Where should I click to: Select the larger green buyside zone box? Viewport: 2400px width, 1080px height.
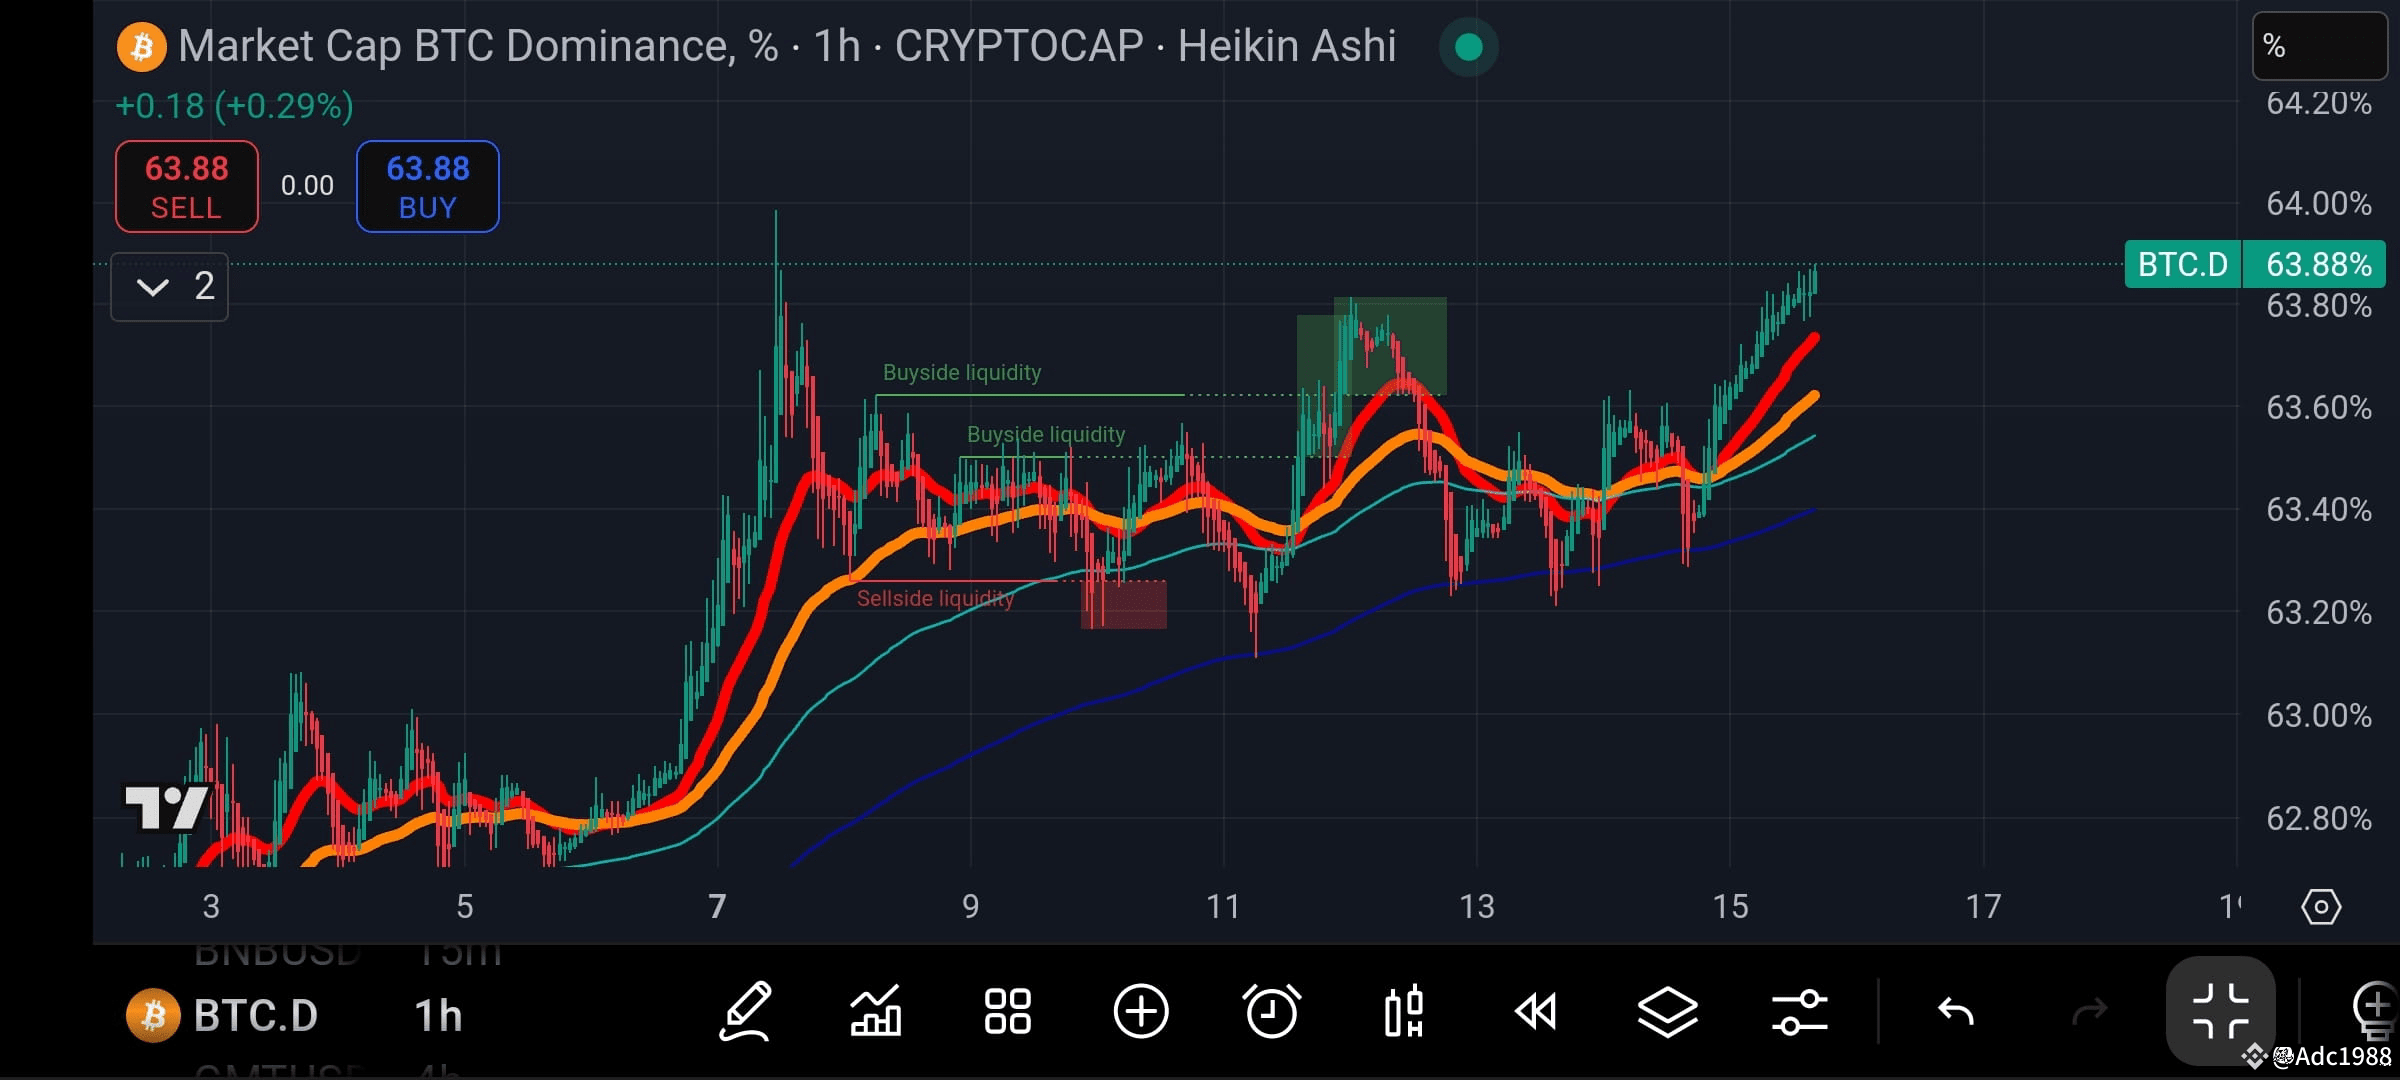pos(1390,346)
